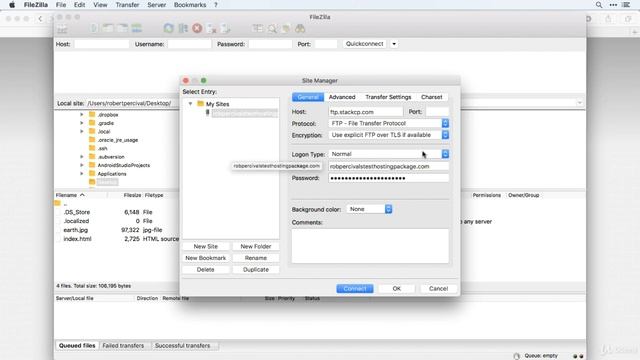
Task: Click the New Site button
Action: point(206,247)
